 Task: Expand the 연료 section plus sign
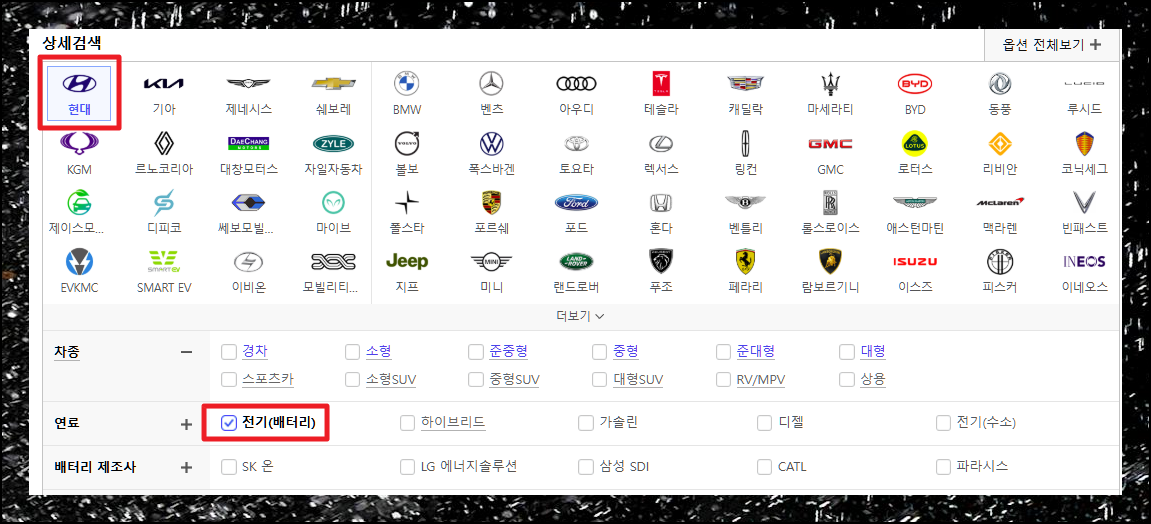(x=186, y=423)
